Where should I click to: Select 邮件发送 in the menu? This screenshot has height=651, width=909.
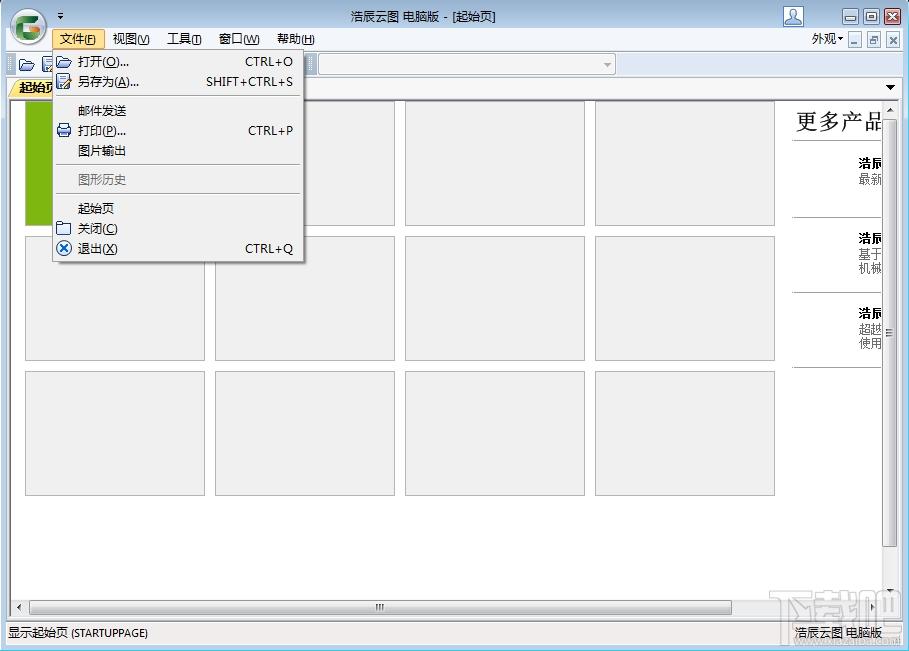[178, 110]
